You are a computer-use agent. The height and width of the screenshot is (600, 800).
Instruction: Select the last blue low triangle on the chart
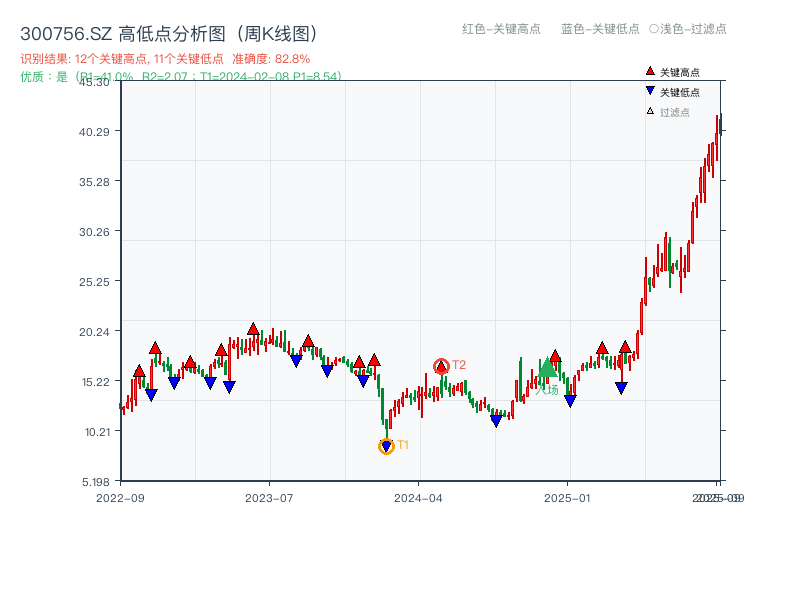[621, 388]
